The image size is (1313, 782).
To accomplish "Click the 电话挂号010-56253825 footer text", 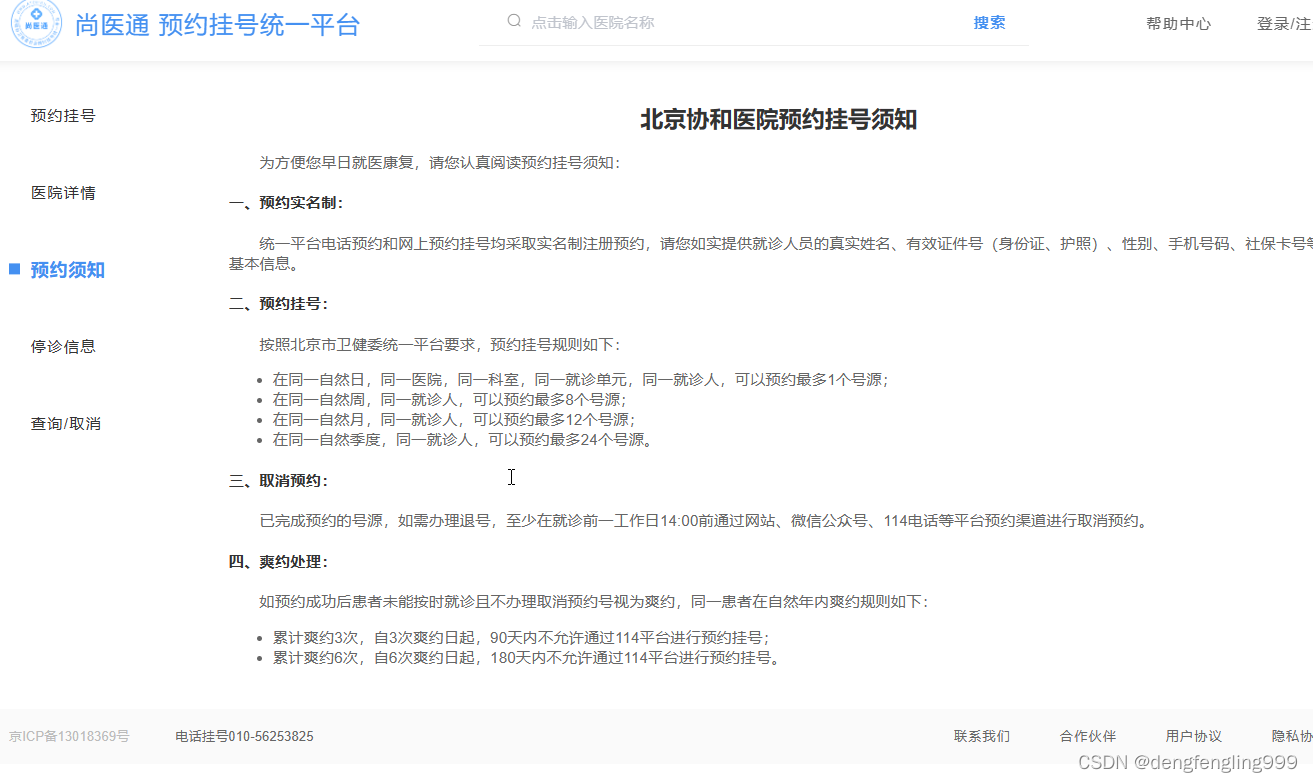I will coord(244,736).
